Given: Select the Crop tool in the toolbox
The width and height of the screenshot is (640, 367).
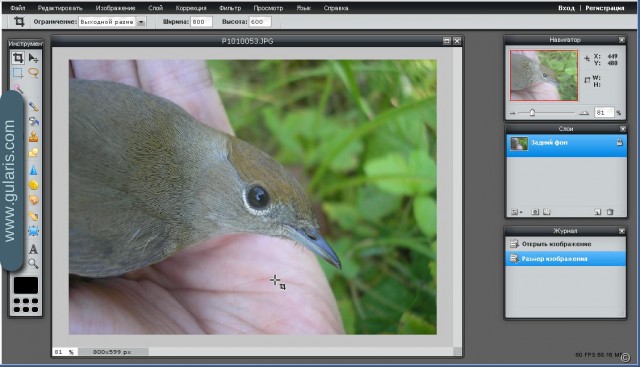Looking at the screenshot, I should coord(18,58).
